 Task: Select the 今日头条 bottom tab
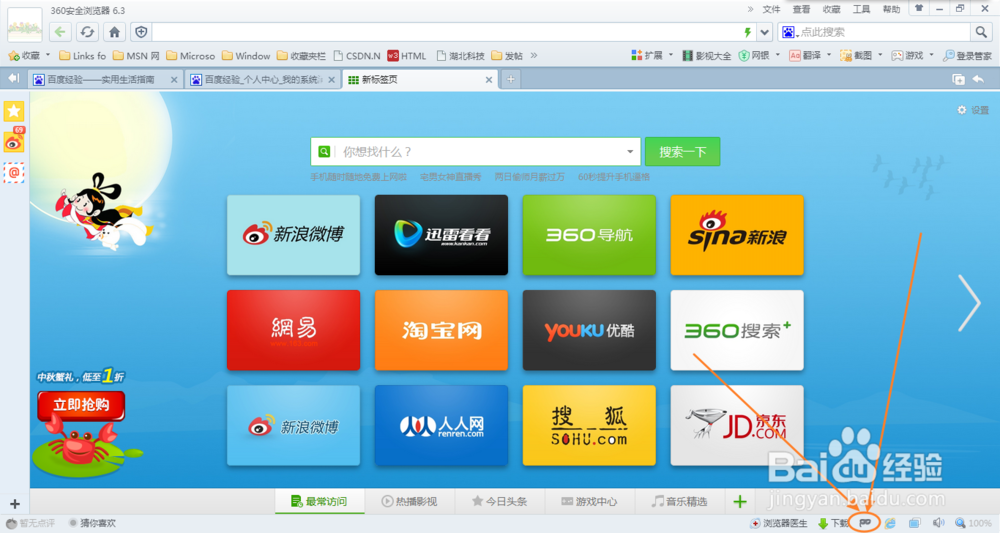499,501
